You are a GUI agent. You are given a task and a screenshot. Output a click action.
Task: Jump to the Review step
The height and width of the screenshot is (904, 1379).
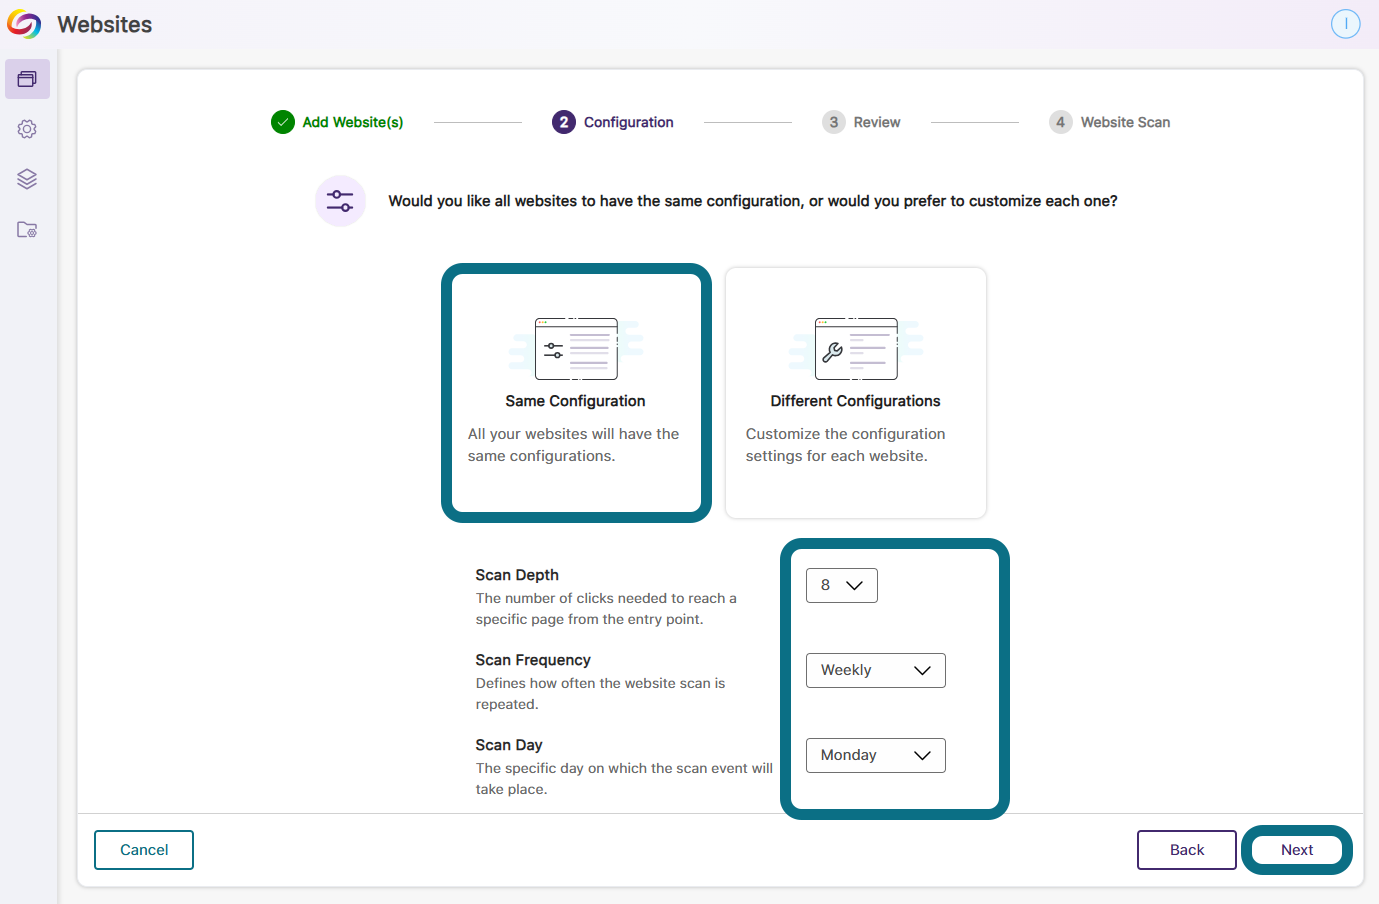point(876,122)
